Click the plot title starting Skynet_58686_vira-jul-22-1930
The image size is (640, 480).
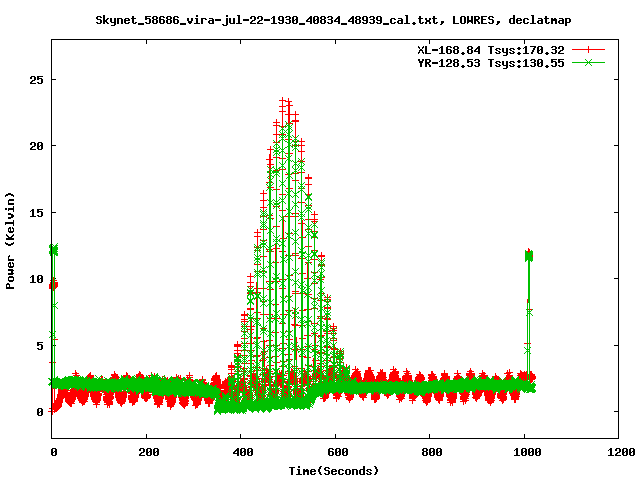(x=333, y=20)
